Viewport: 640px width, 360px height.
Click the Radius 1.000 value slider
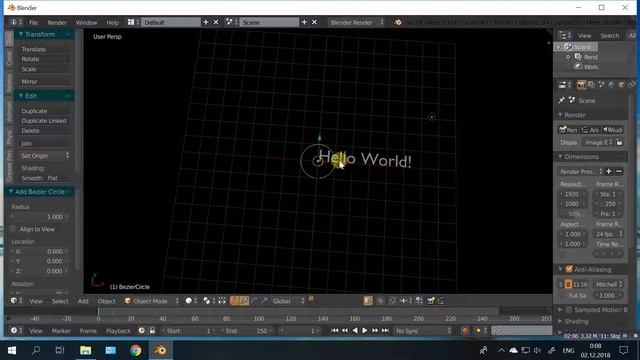point(40,216)
